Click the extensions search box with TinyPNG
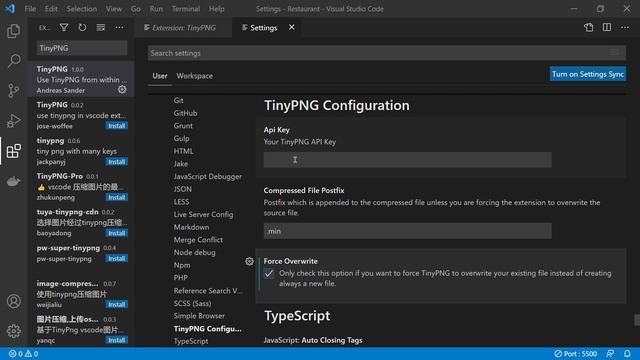Viewport: 640px width, 360px height. tap(82, 48)
